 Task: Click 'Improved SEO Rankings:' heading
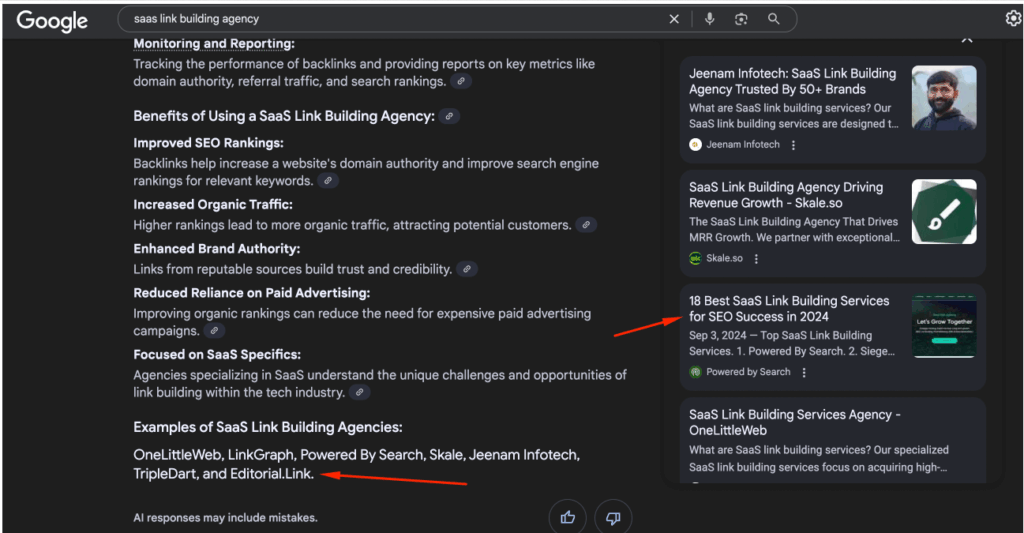coord(208,143)
